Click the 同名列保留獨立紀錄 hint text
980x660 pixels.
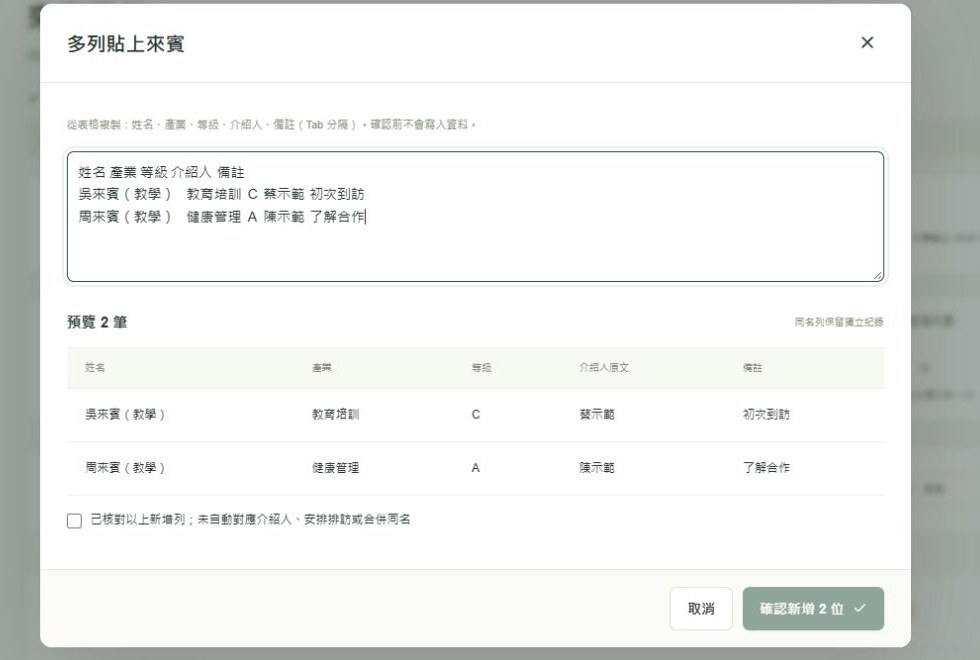(x=839, y=322)
